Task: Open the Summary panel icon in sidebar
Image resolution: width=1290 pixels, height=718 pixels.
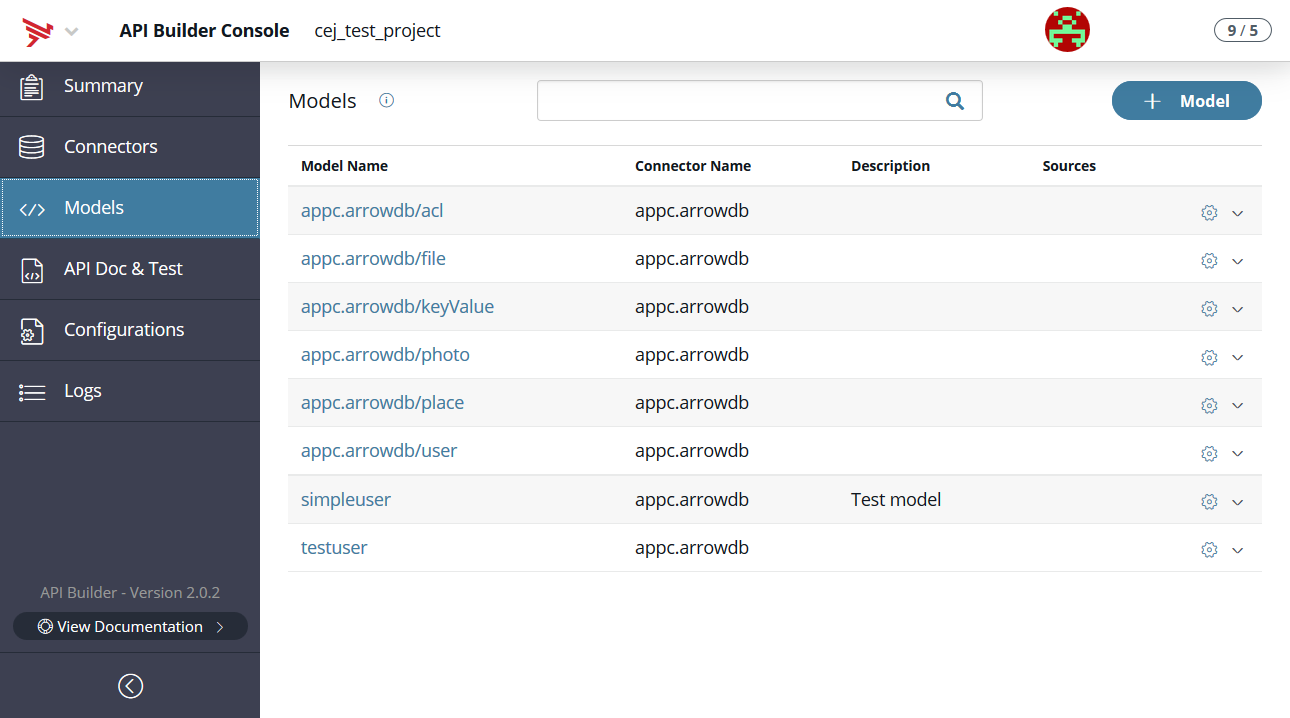Action: click(x=31, y=85)
